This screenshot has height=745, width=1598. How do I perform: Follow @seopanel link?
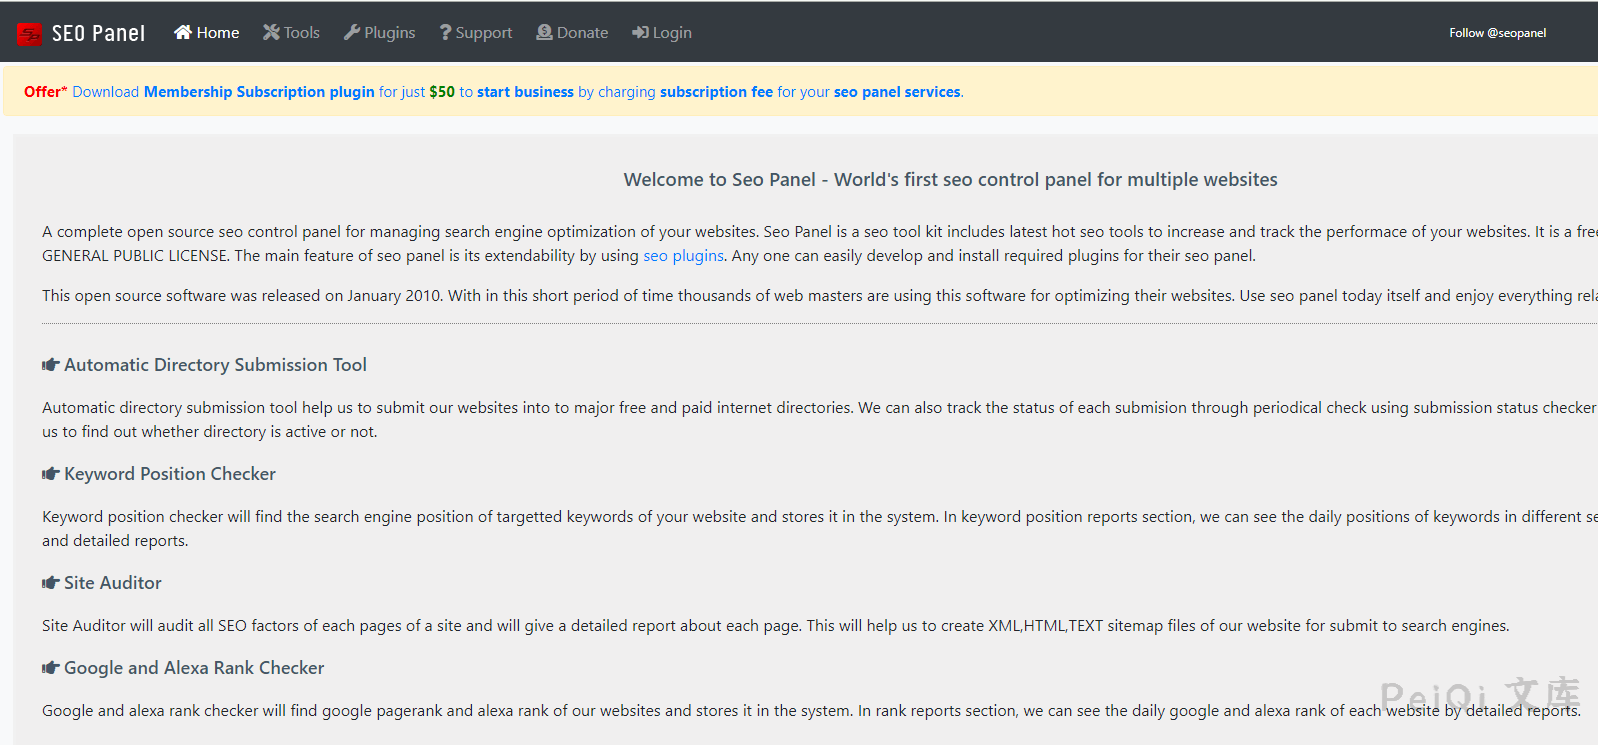tap(1497, 33)
